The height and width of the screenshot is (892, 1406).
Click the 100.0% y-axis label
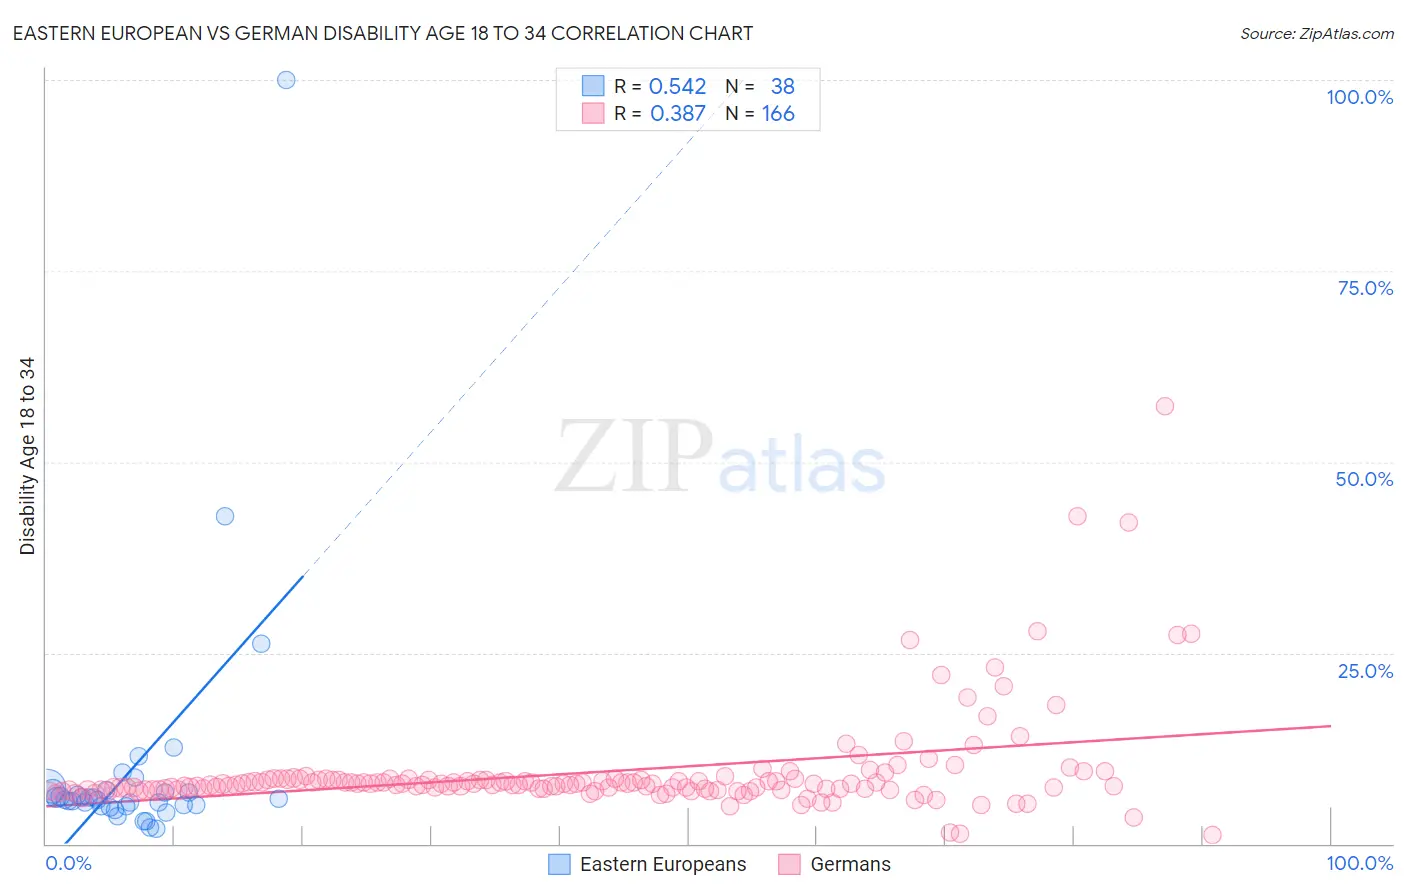[x=1359, y=97]
